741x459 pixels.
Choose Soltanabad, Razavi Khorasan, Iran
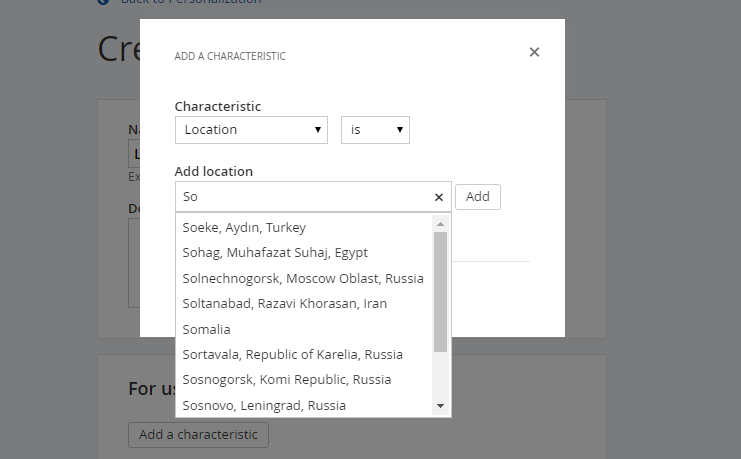coord(304,303)
